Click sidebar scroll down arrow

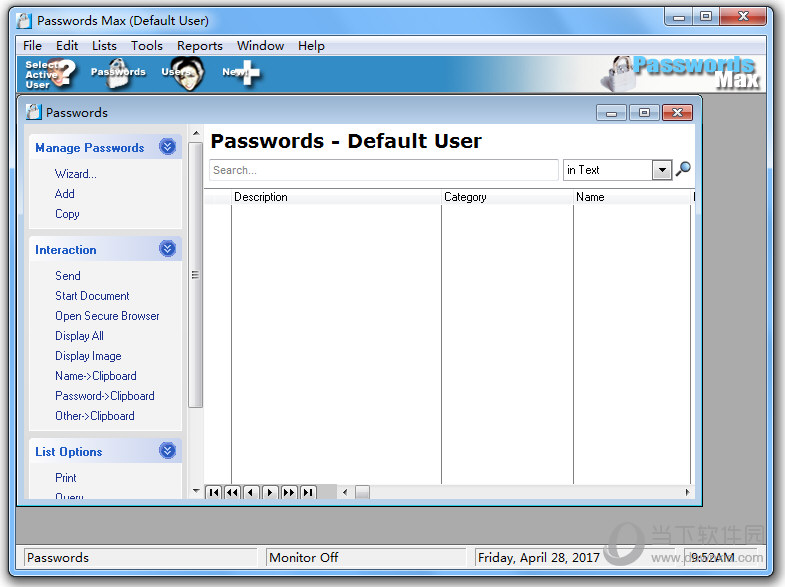[x=196, y=491]
